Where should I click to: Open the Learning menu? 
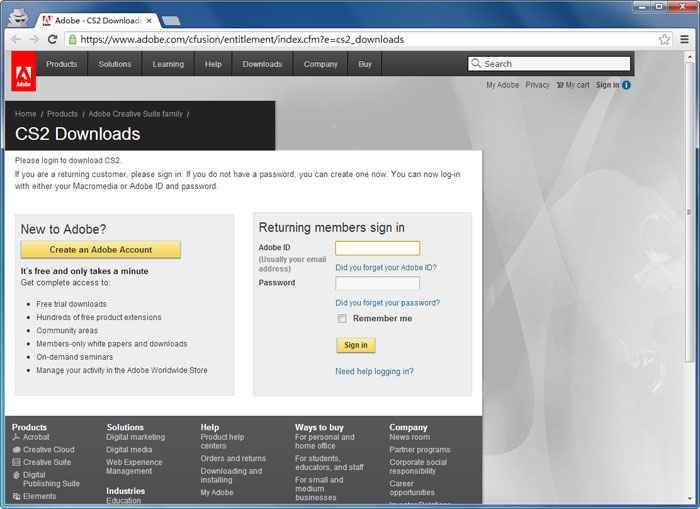168,64
